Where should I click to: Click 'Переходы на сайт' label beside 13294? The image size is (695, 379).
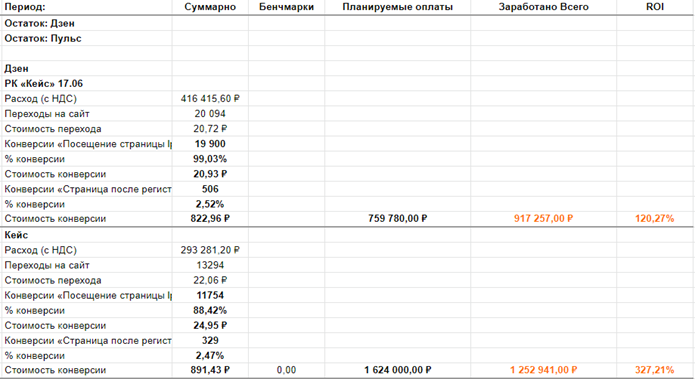click(47, 266)
